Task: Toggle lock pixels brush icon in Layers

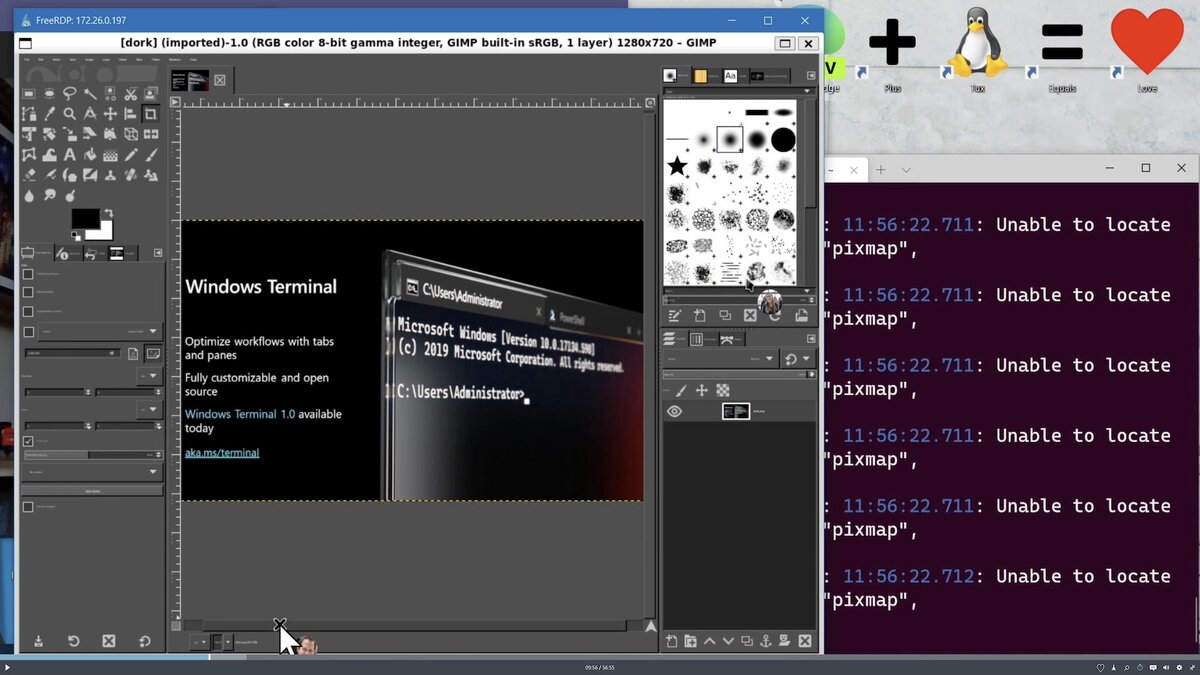Action: coord(681,390)
